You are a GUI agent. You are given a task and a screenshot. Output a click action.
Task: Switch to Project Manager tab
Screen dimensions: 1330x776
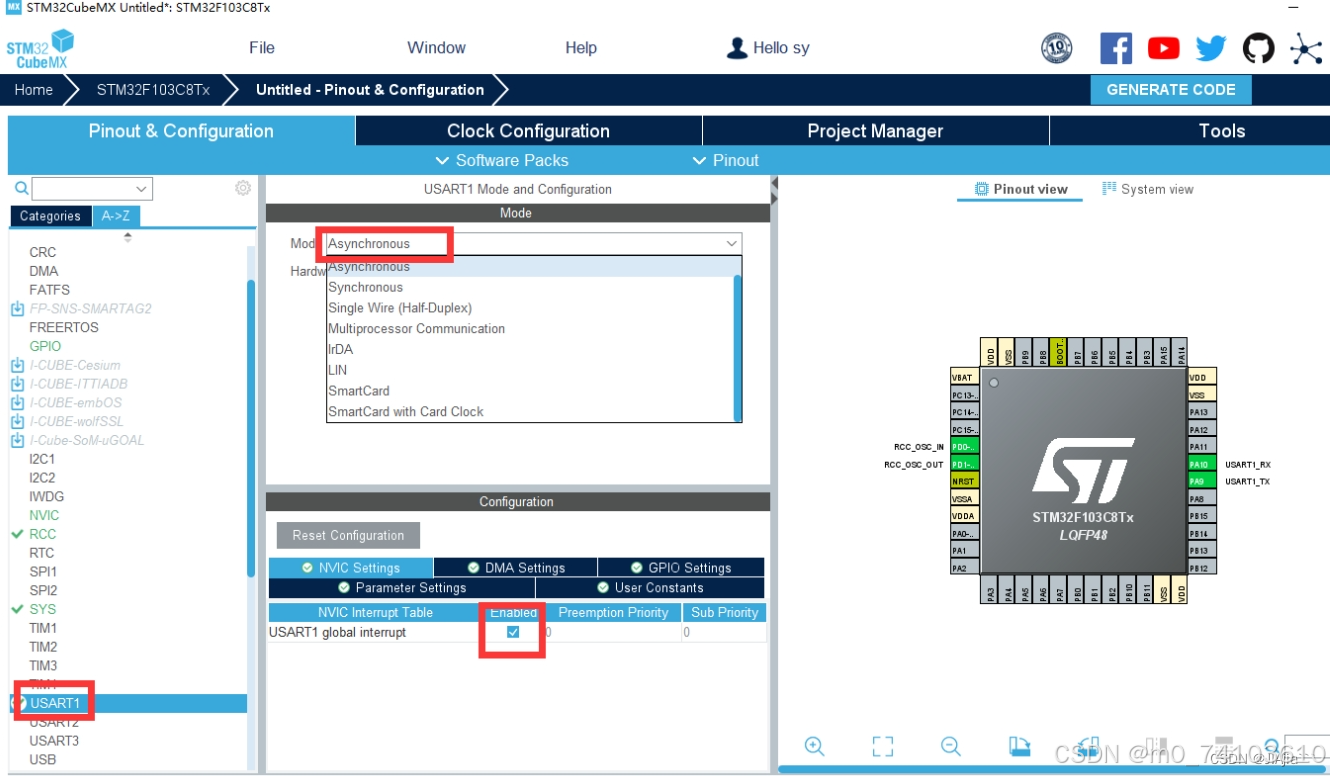coord(875,131)
